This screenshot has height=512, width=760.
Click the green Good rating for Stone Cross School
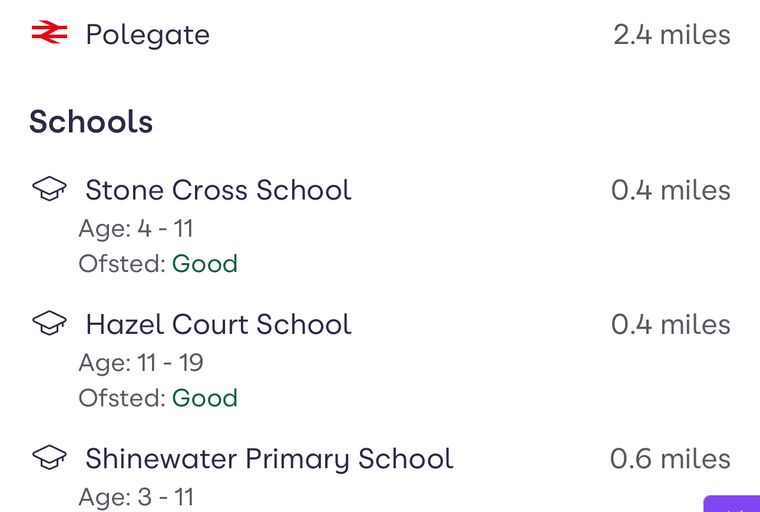pos(205,264)
